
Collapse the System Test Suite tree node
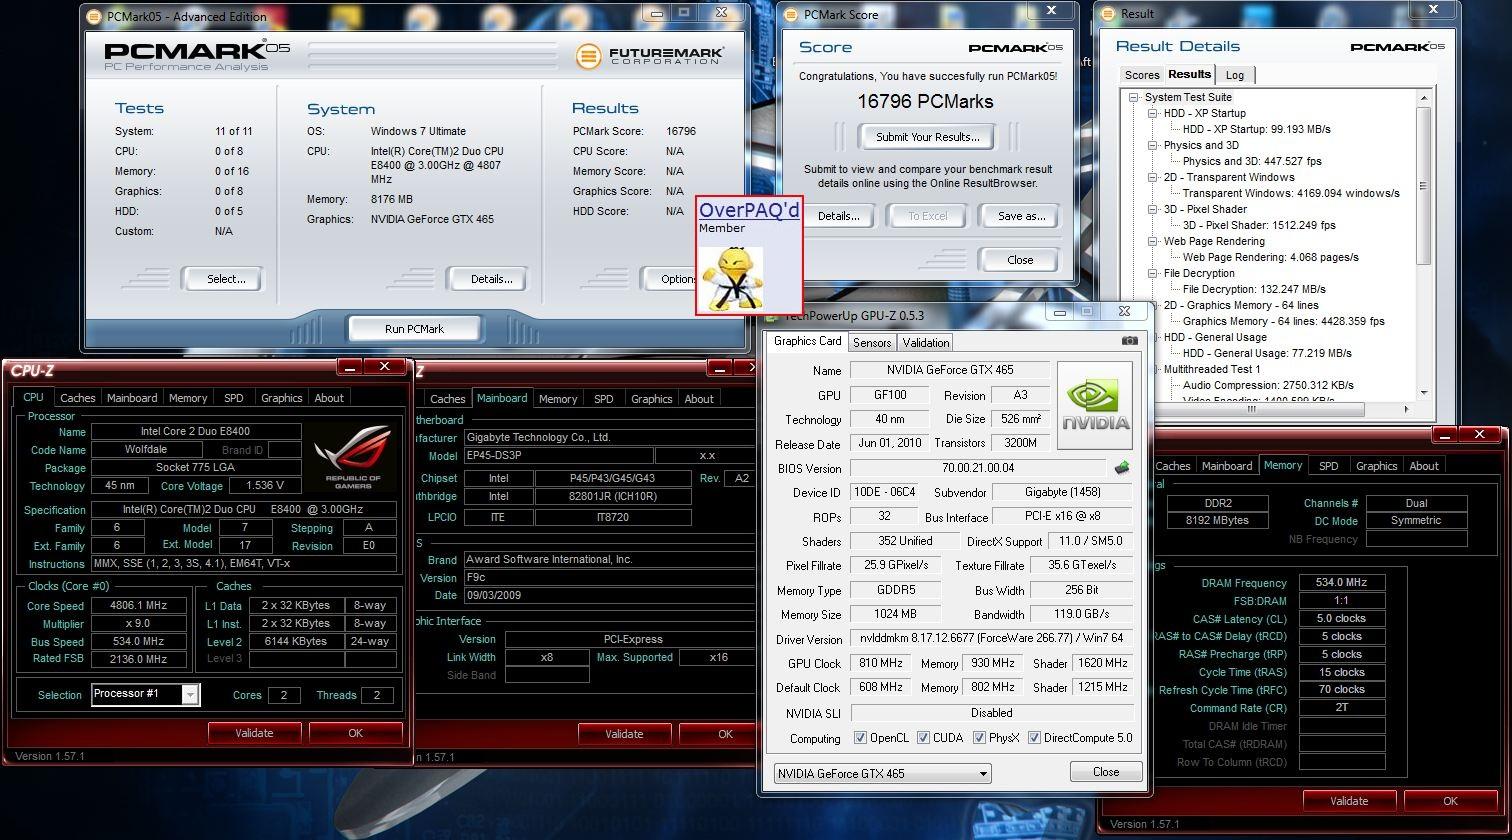(1134, 97)
